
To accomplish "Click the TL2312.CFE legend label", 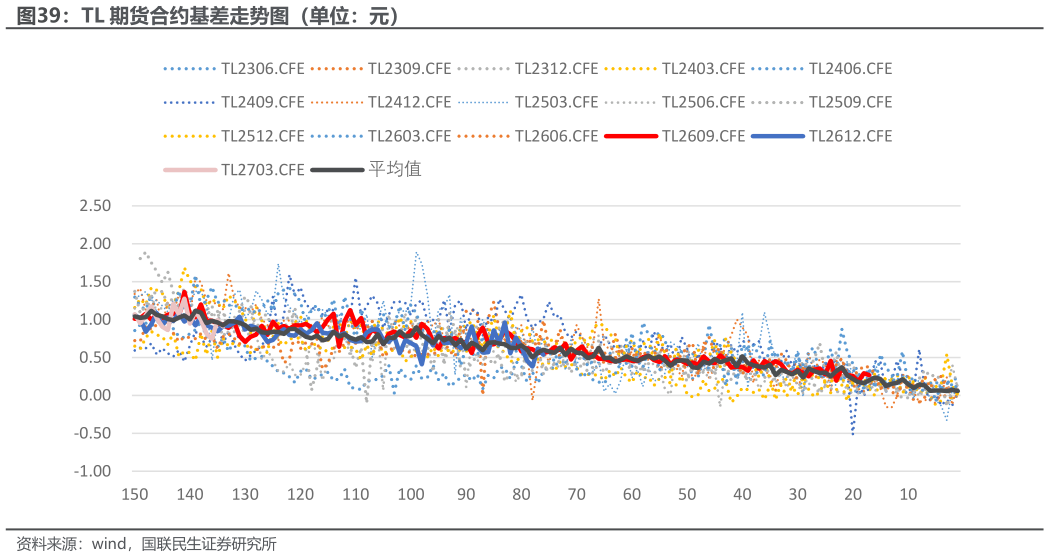I will pyautogui.click(x=557, y=69).
